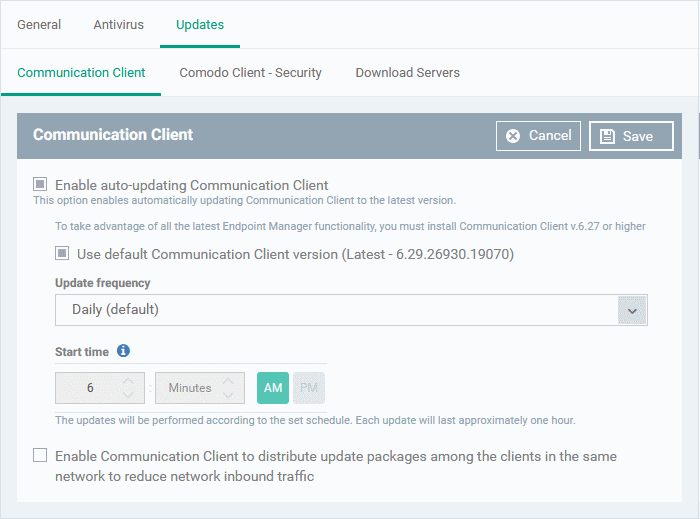This screenshot has width=700, height=519.
Task: Select AM for the start time
Action: [x=273, y=388]
